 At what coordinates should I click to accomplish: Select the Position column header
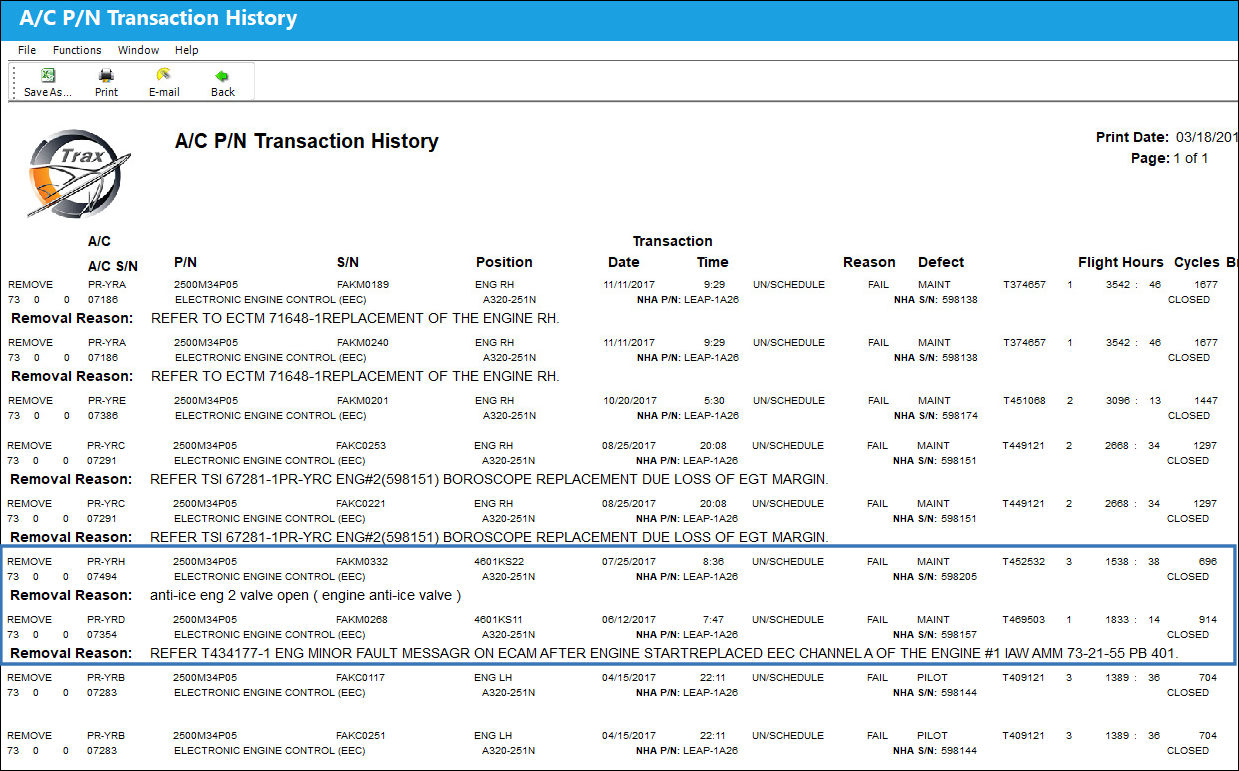pos(504,262)
